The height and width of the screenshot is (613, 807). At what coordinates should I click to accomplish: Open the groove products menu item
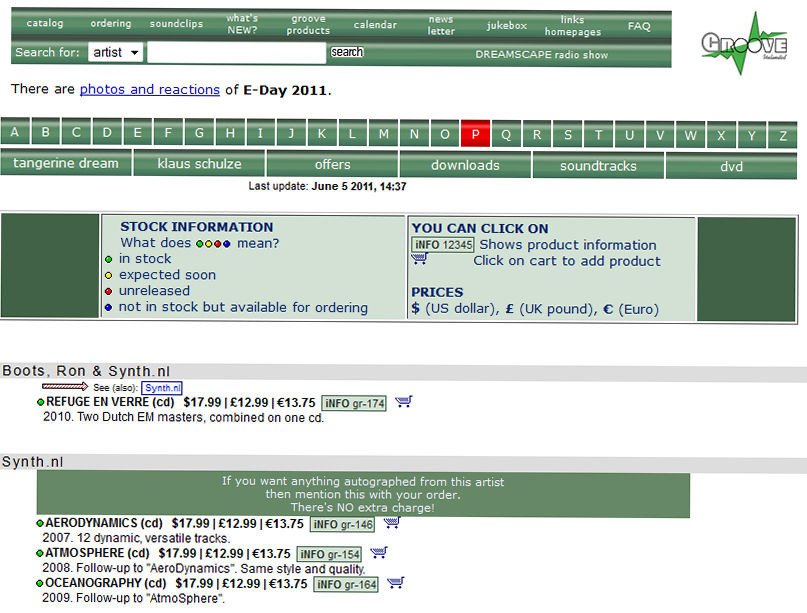[308, 25]
